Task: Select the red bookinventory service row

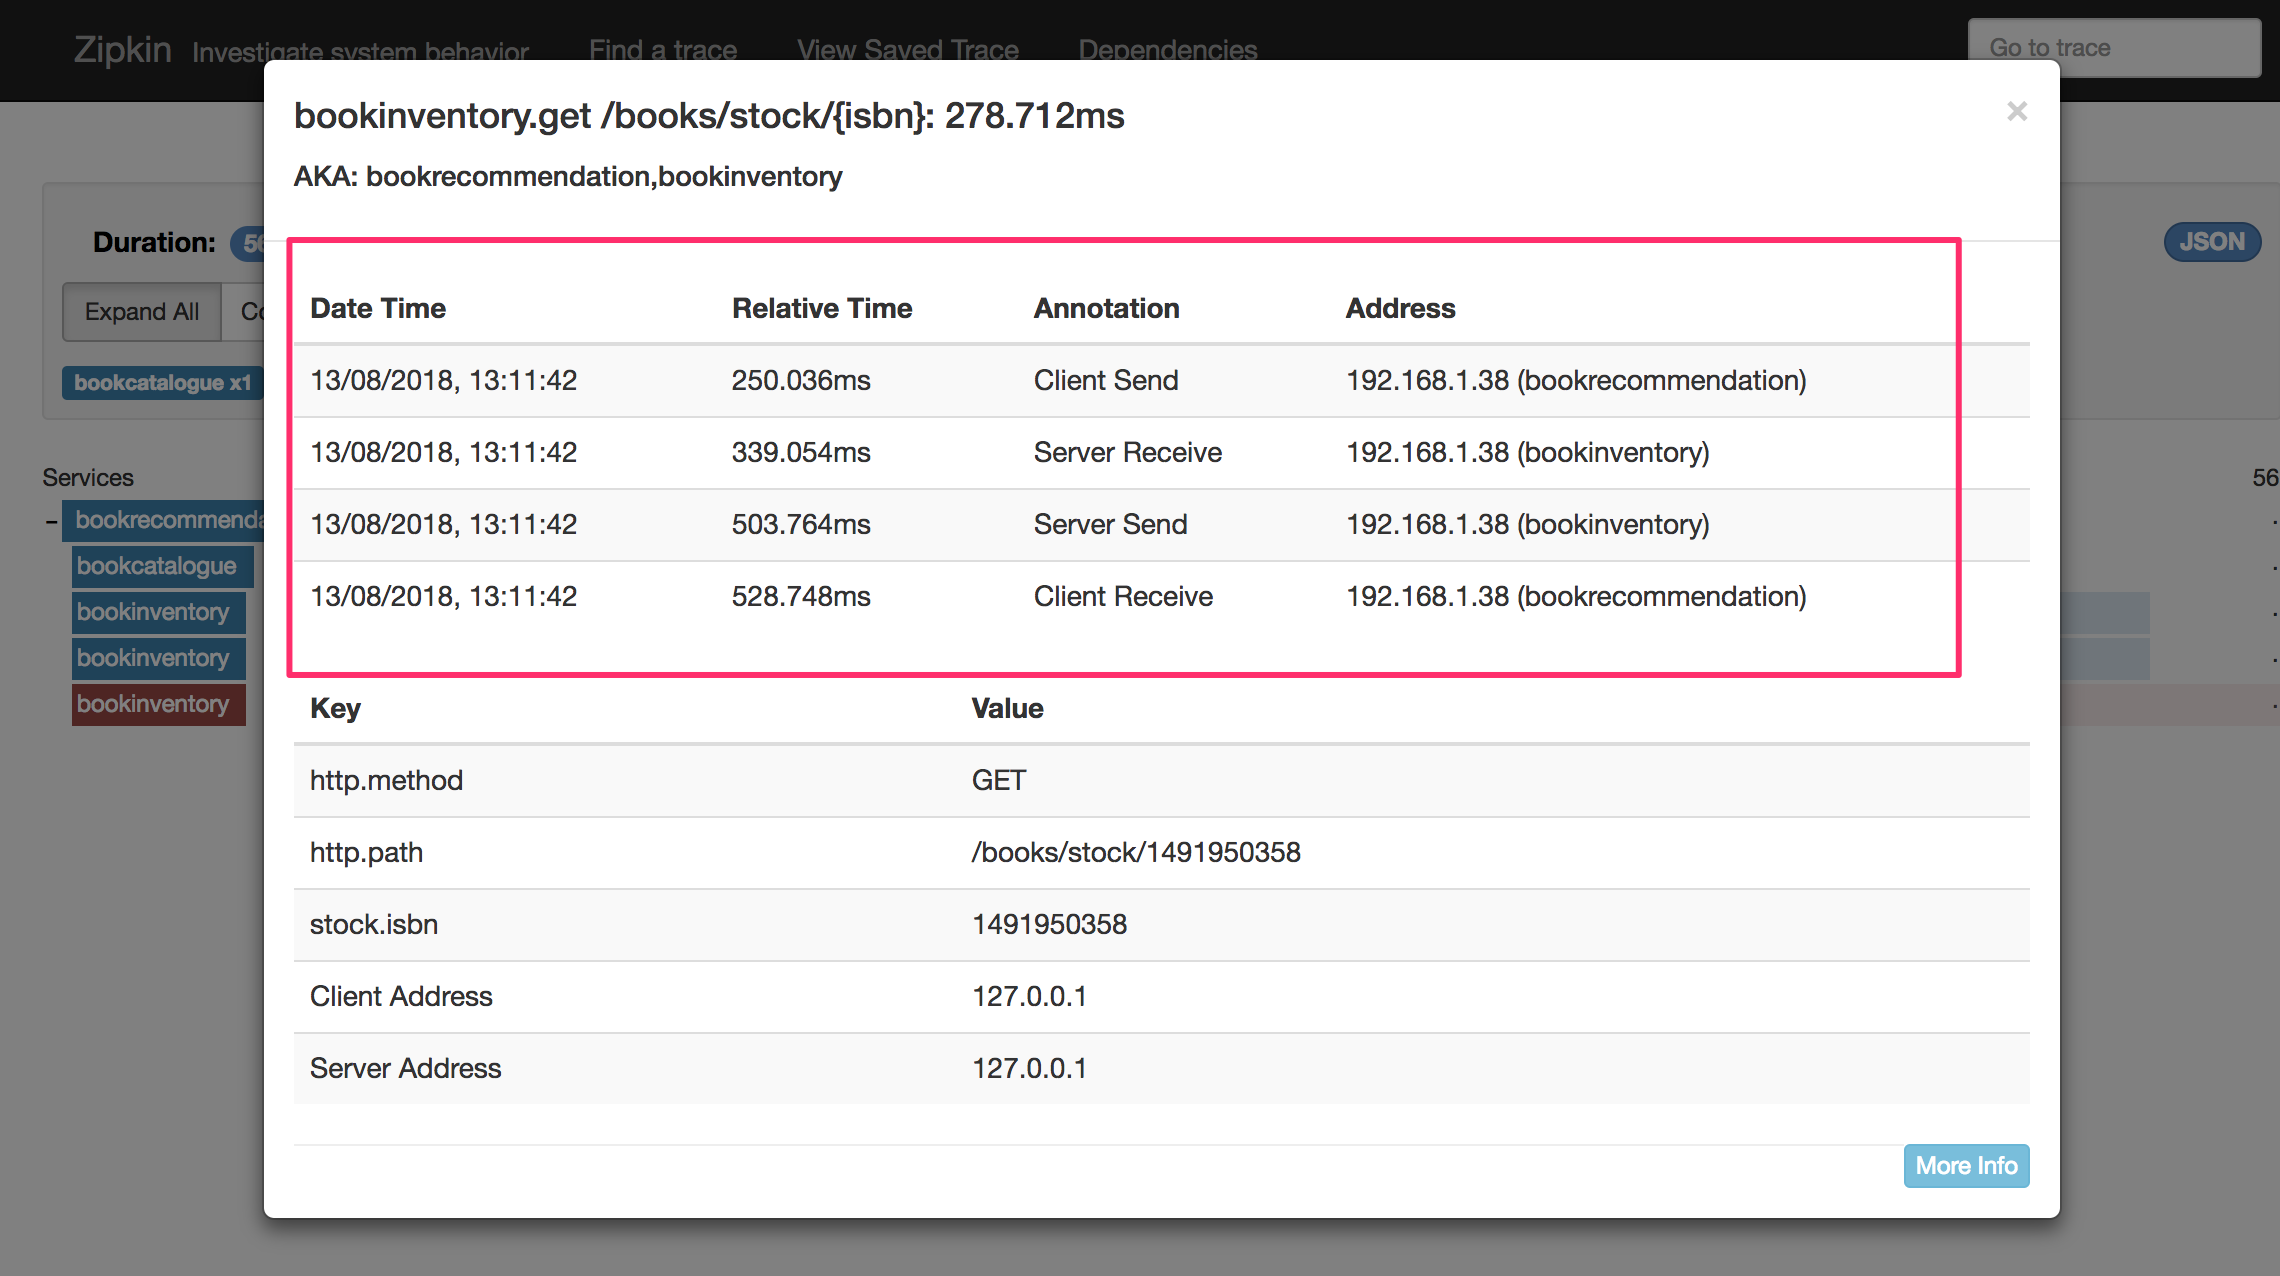Action: point(159,704)
